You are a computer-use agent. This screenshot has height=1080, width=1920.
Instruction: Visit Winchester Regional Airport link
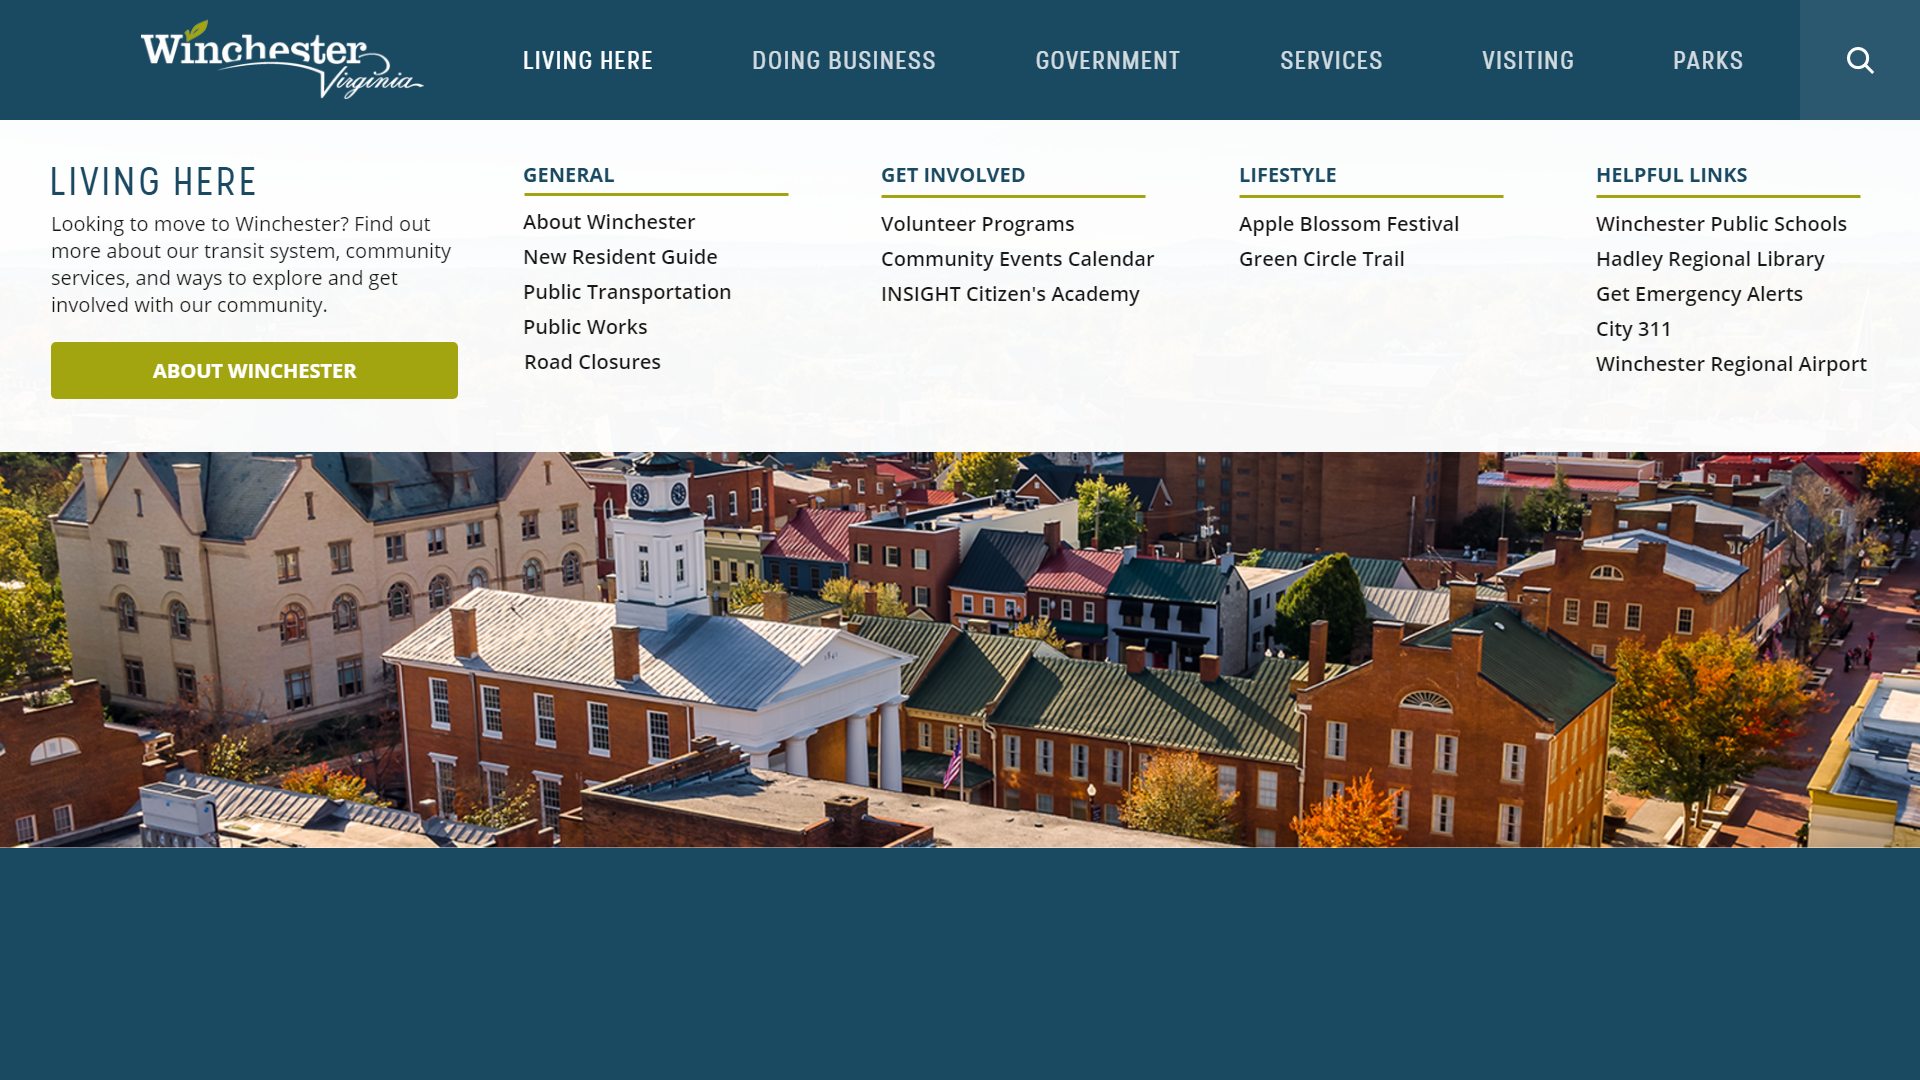point(1731,364)
